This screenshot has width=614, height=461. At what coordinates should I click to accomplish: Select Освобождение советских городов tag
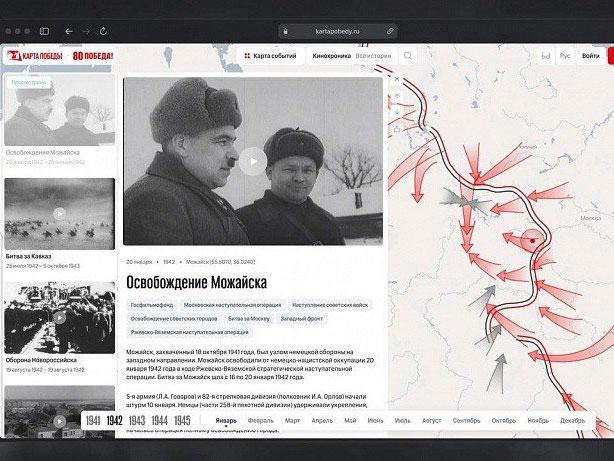click(x=174, y=318)
